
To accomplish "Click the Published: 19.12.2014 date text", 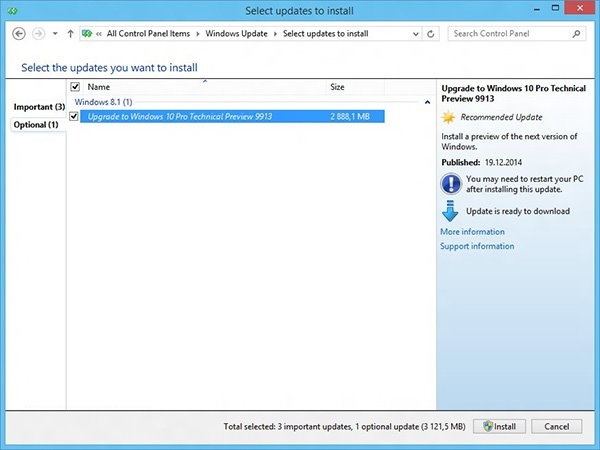I will (x=481, y=162).
